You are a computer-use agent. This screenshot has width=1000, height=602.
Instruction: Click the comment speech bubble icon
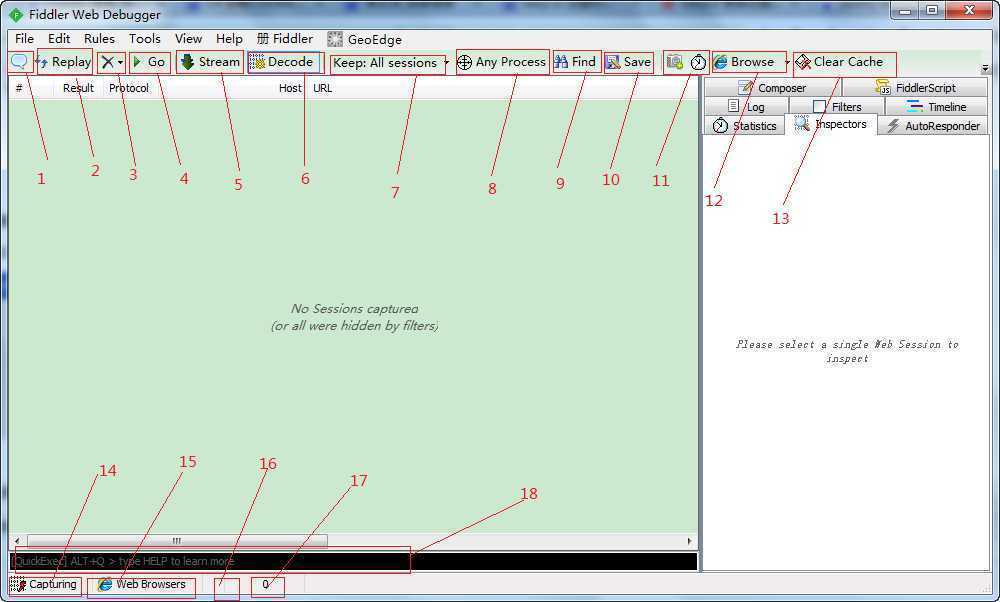tap(20, 62)
